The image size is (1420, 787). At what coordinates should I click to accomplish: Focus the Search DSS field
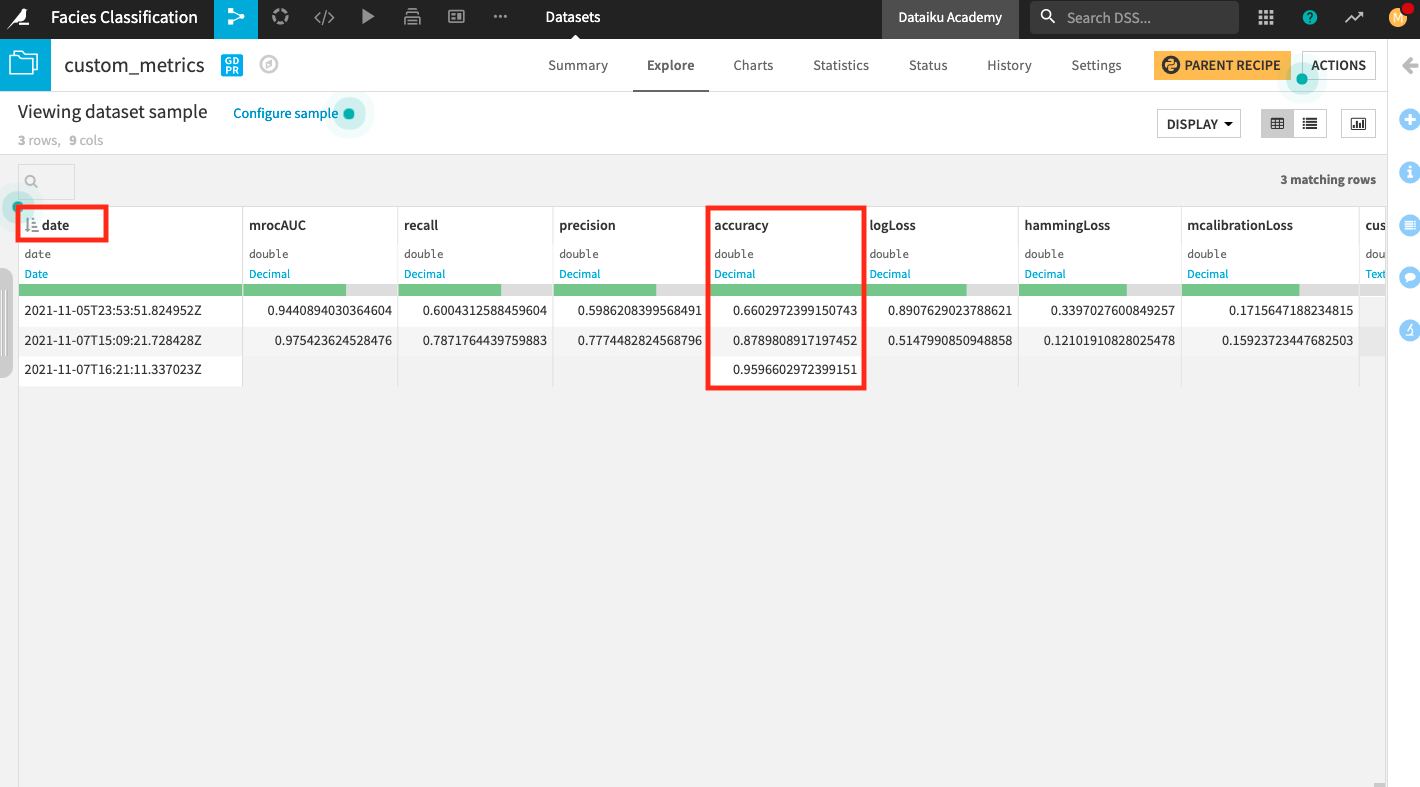coord(1134,18)
